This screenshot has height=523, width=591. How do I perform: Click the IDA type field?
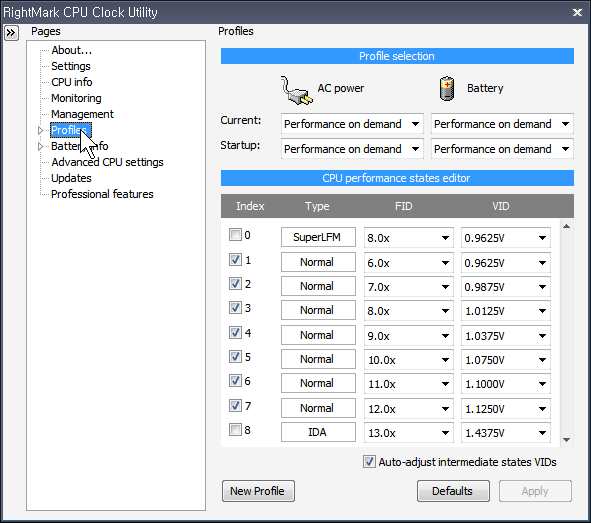tap(318, 432)
